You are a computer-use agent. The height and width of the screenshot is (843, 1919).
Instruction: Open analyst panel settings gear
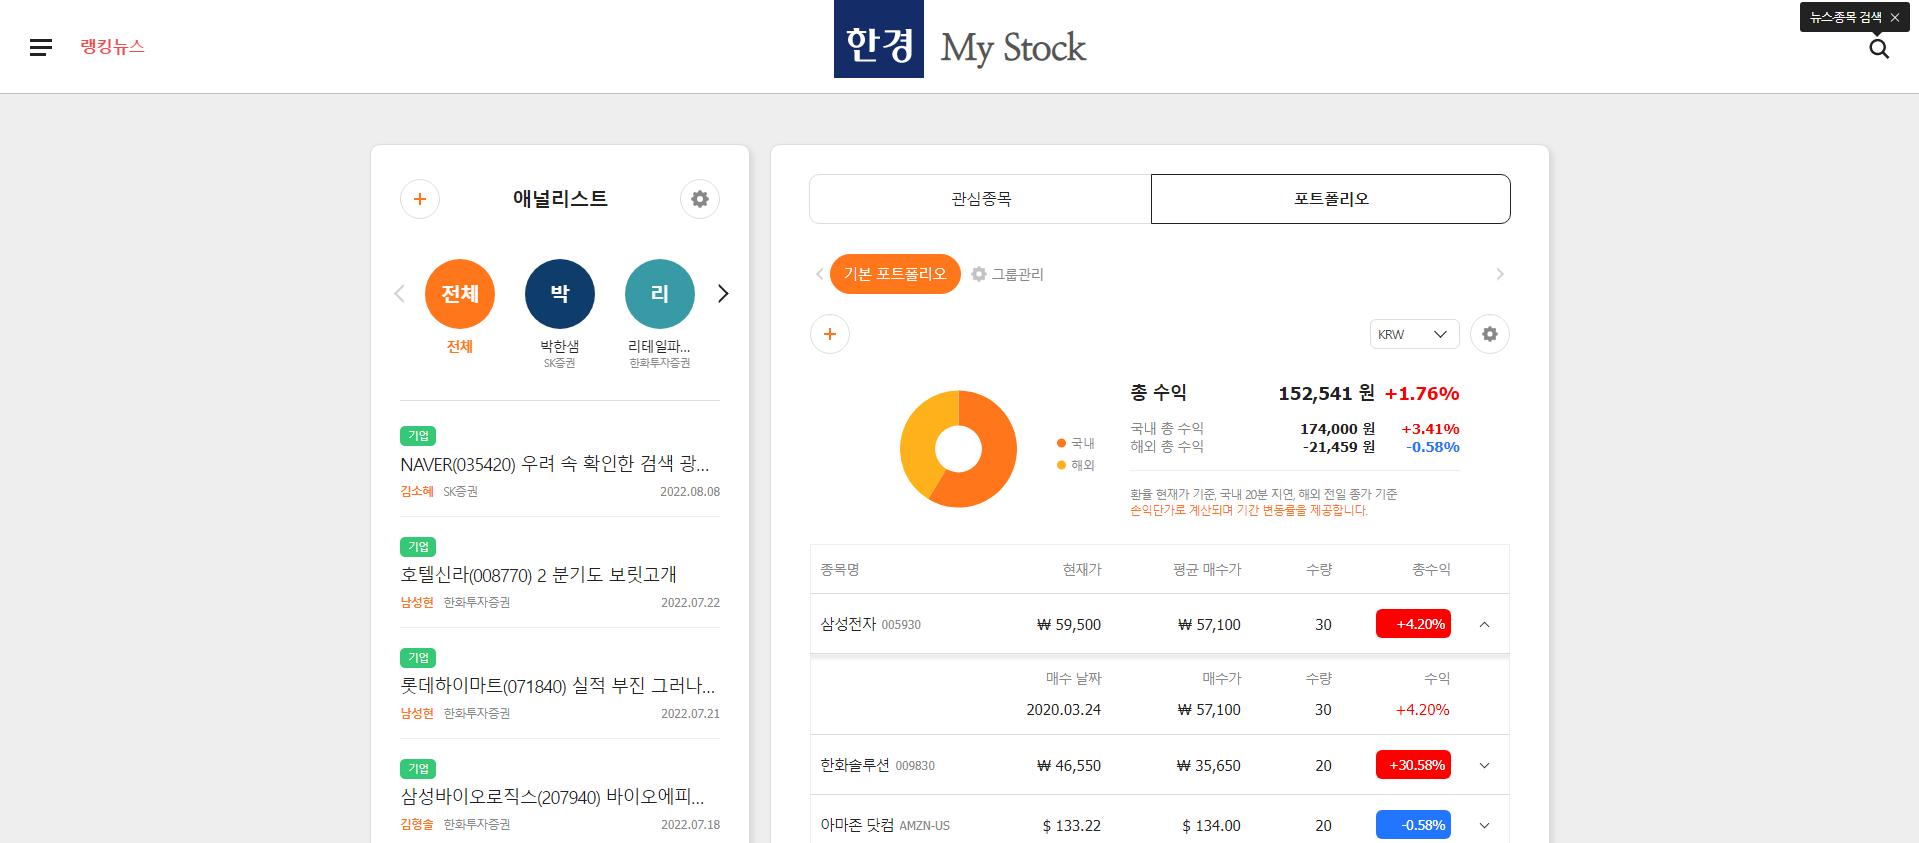pyautogui.click(x=700, y=199)
